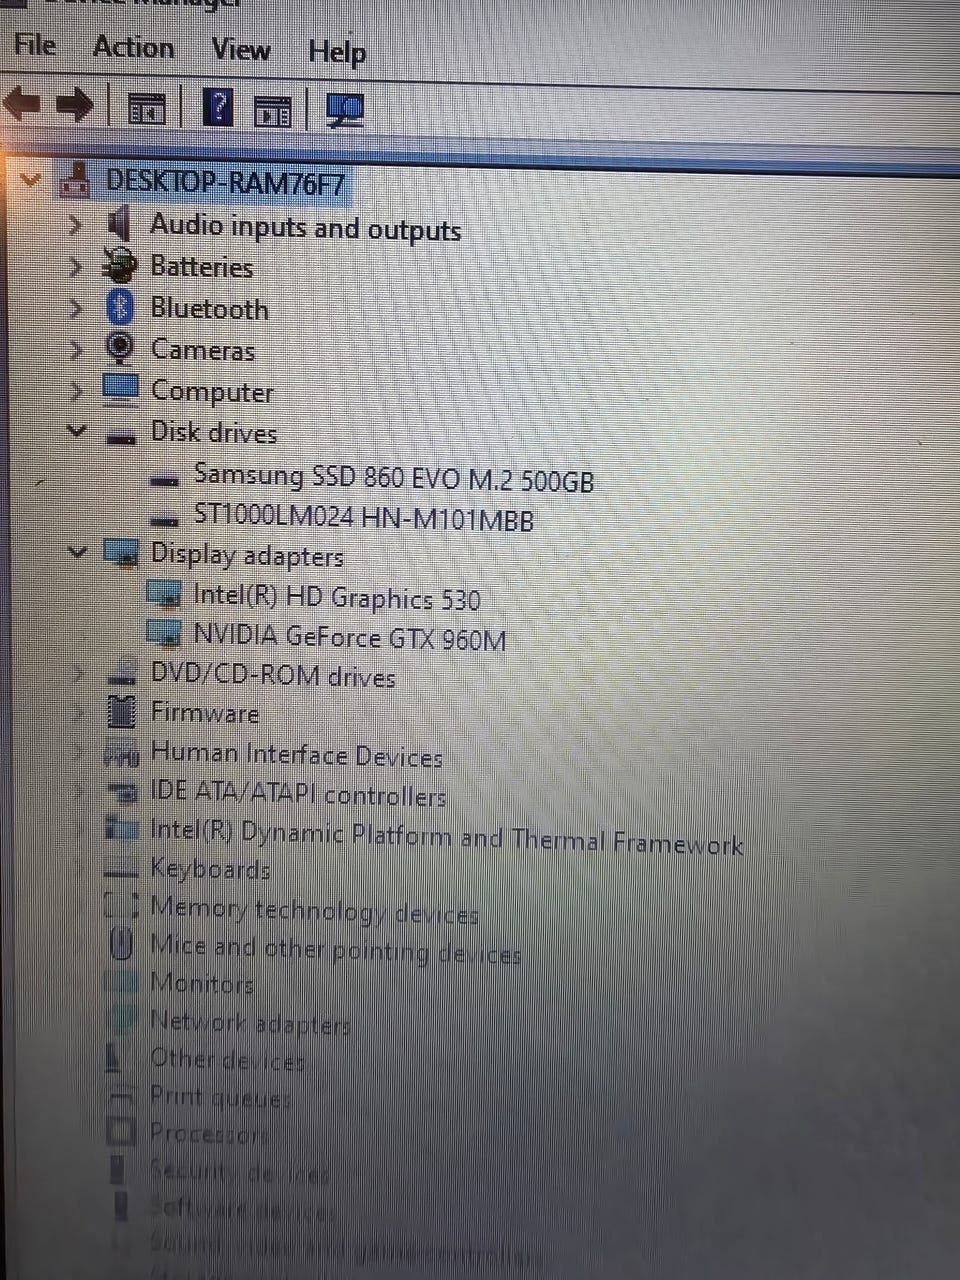
Task: Expand the Computer category
Action: click(x=75, y=390)
